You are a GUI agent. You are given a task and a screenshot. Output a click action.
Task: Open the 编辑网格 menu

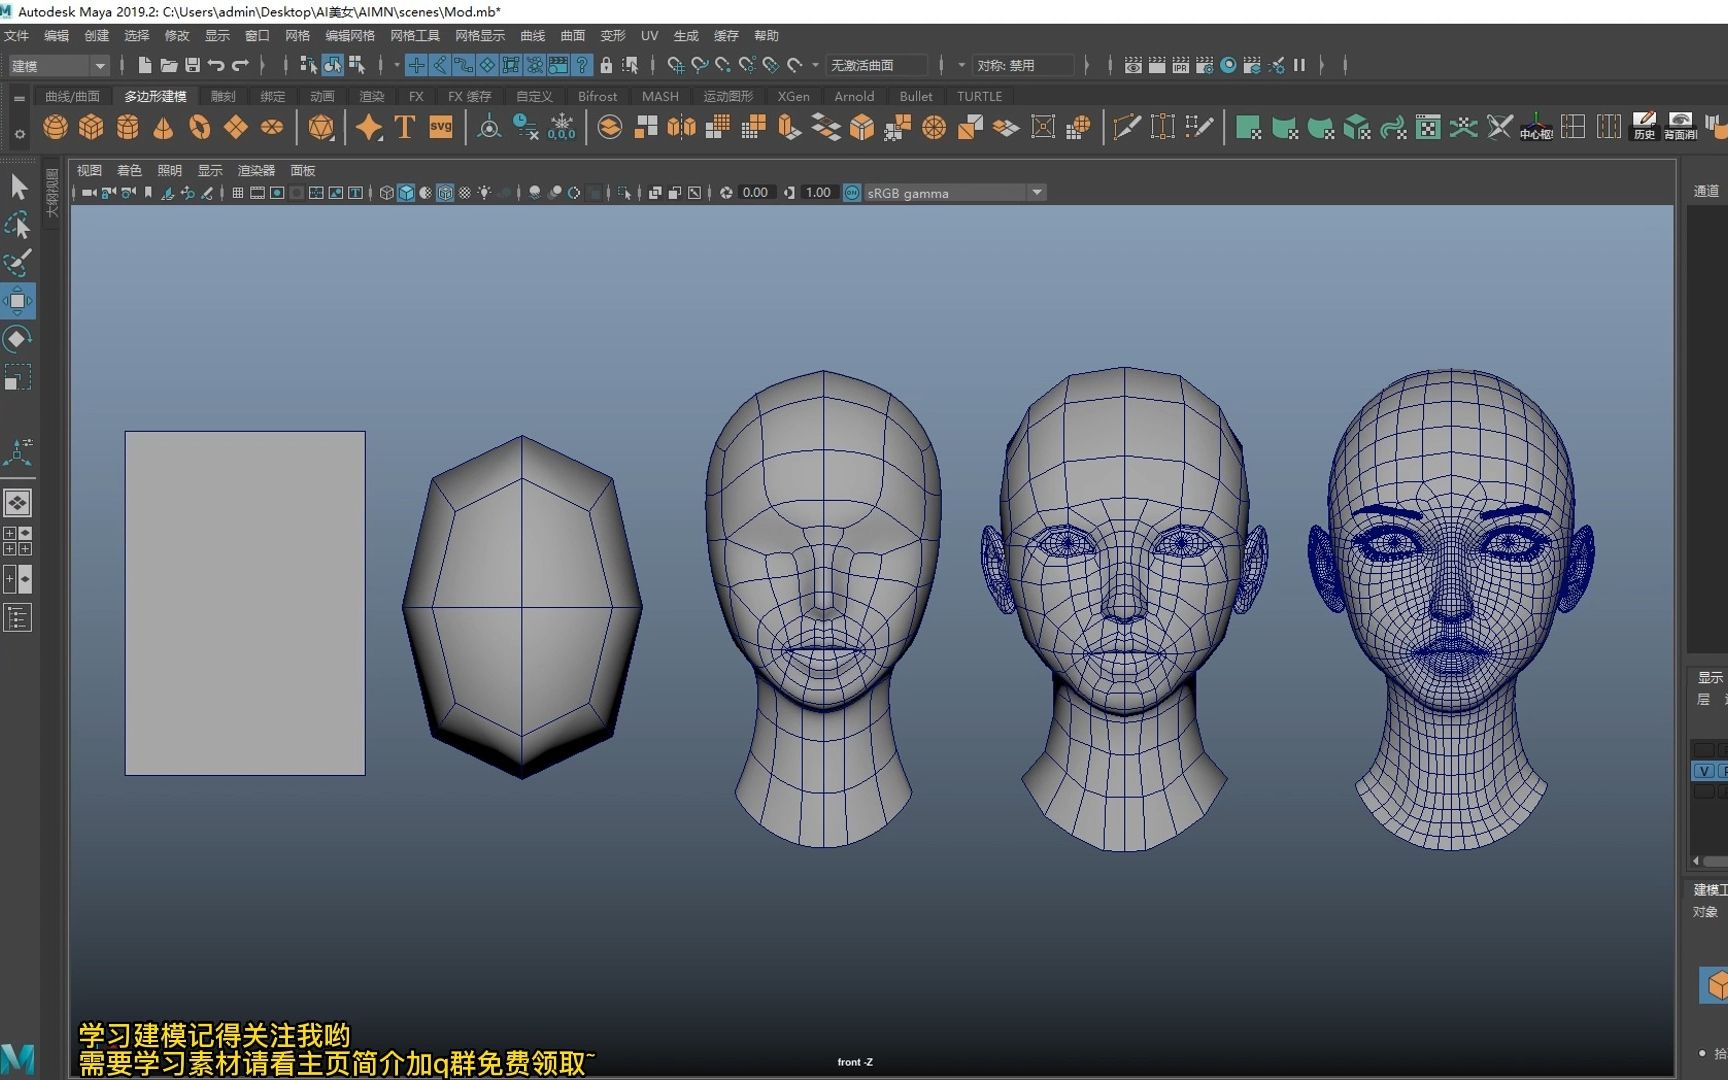[349, 36]
